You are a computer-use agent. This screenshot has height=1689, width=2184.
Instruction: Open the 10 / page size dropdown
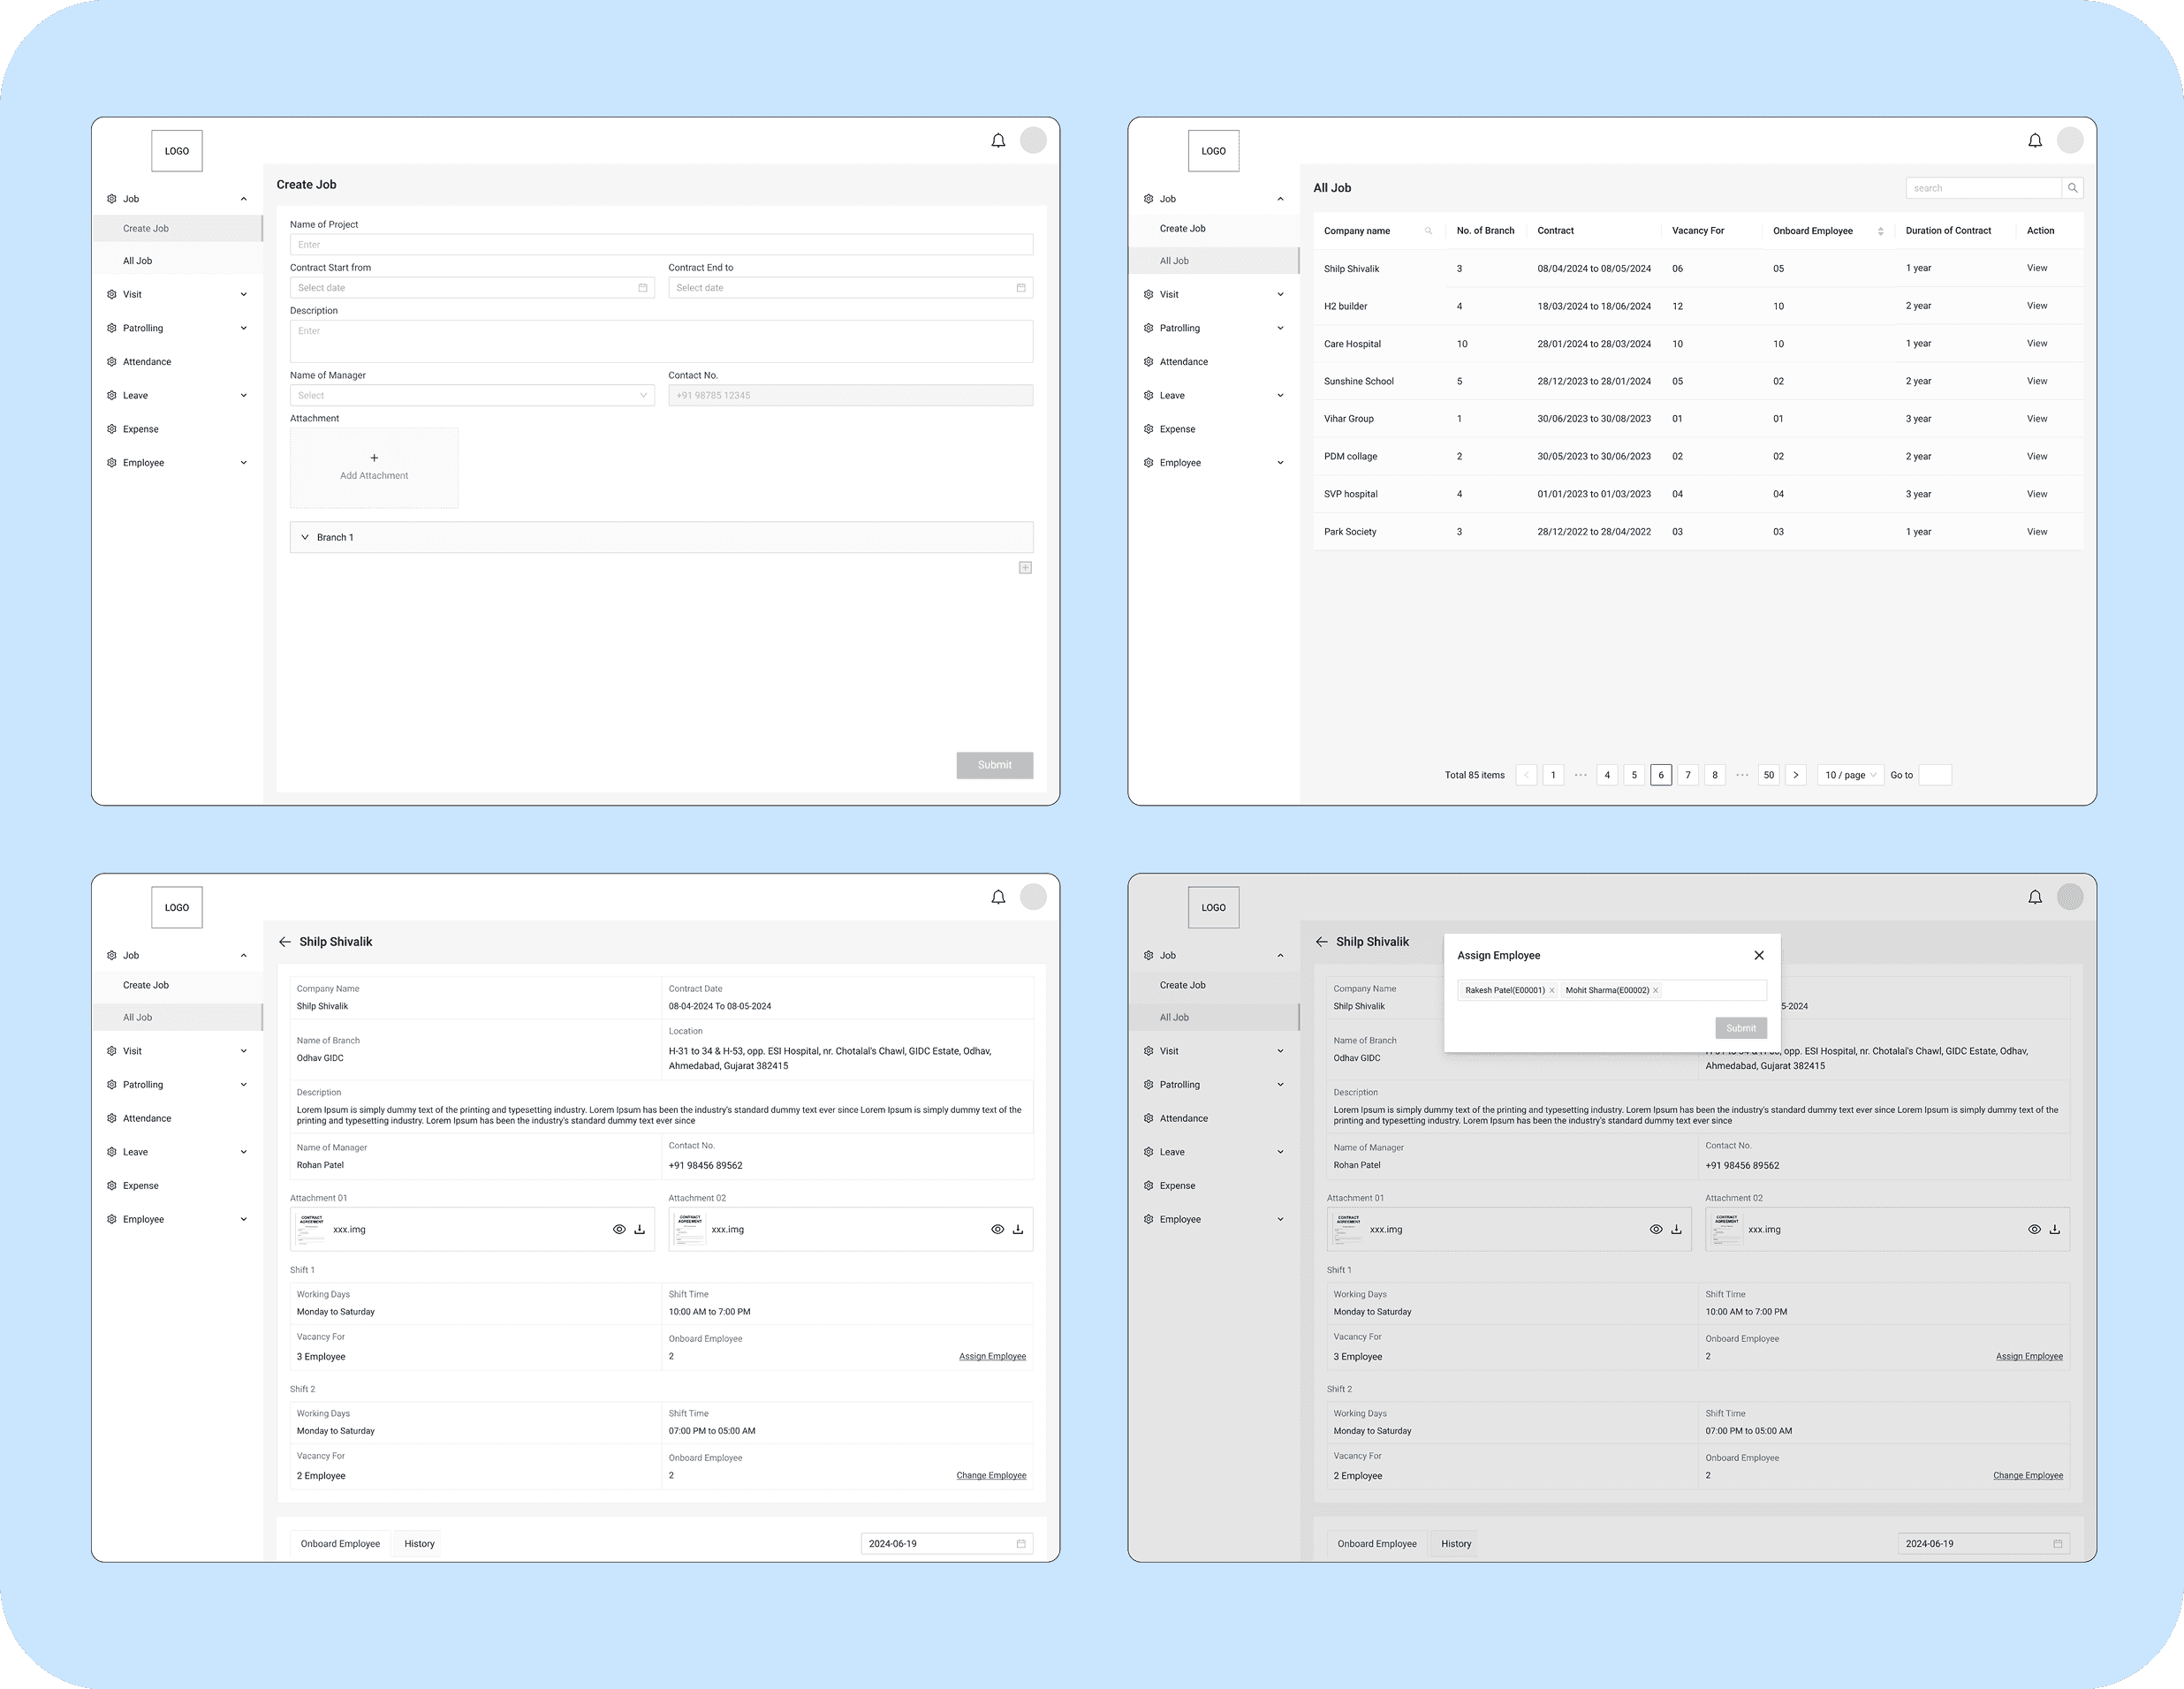click(1850, 775)
